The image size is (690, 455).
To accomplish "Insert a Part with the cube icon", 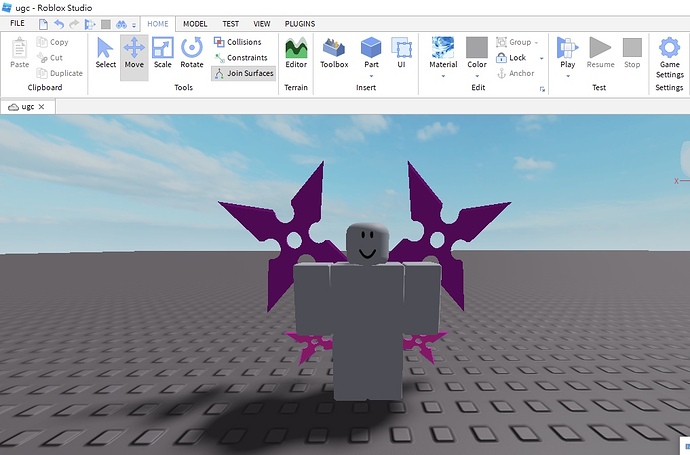I will [x=371, y=48].
